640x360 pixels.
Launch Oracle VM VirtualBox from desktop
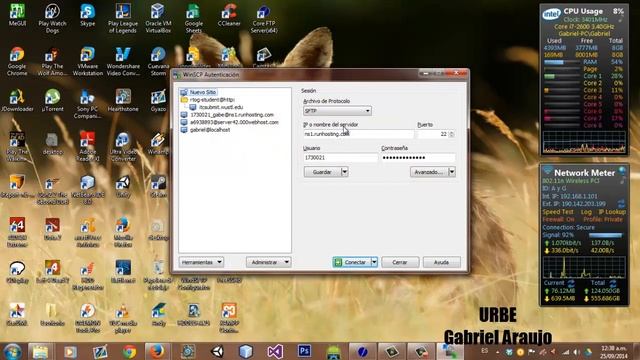(158, 18)
